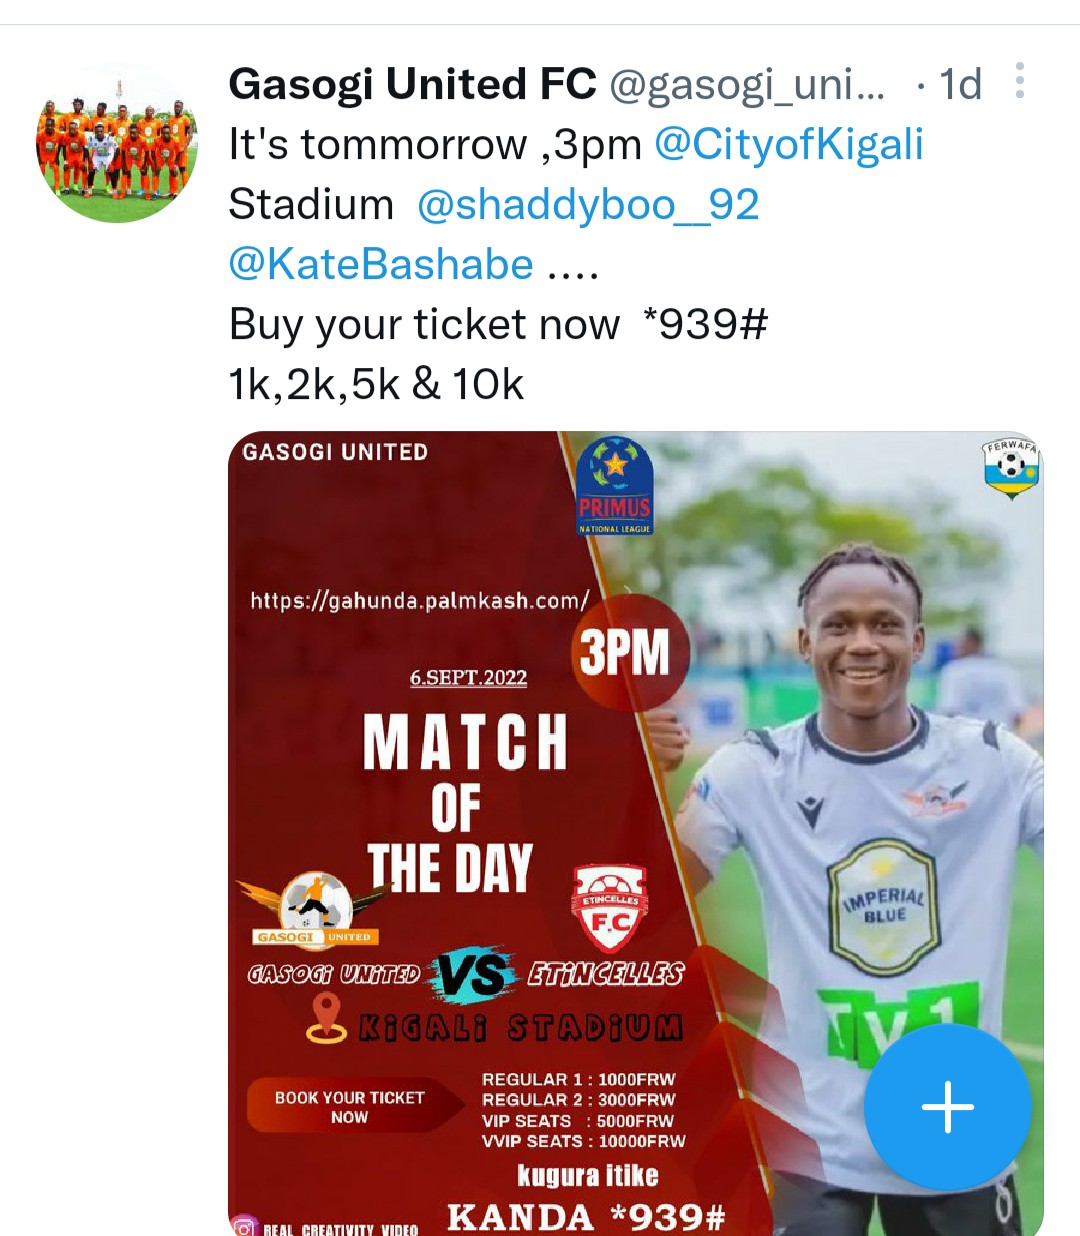
Task: Tap the Instagram icon on the poster
Action: [243, 1226]
